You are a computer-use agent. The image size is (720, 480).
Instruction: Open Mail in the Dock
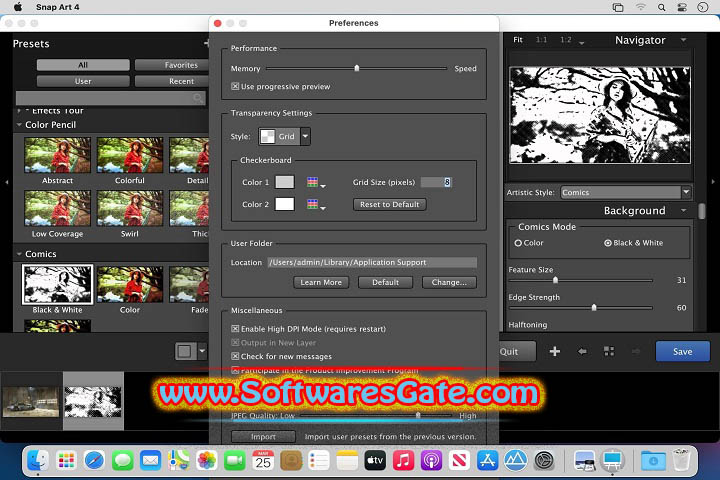[x=150, y=460]
